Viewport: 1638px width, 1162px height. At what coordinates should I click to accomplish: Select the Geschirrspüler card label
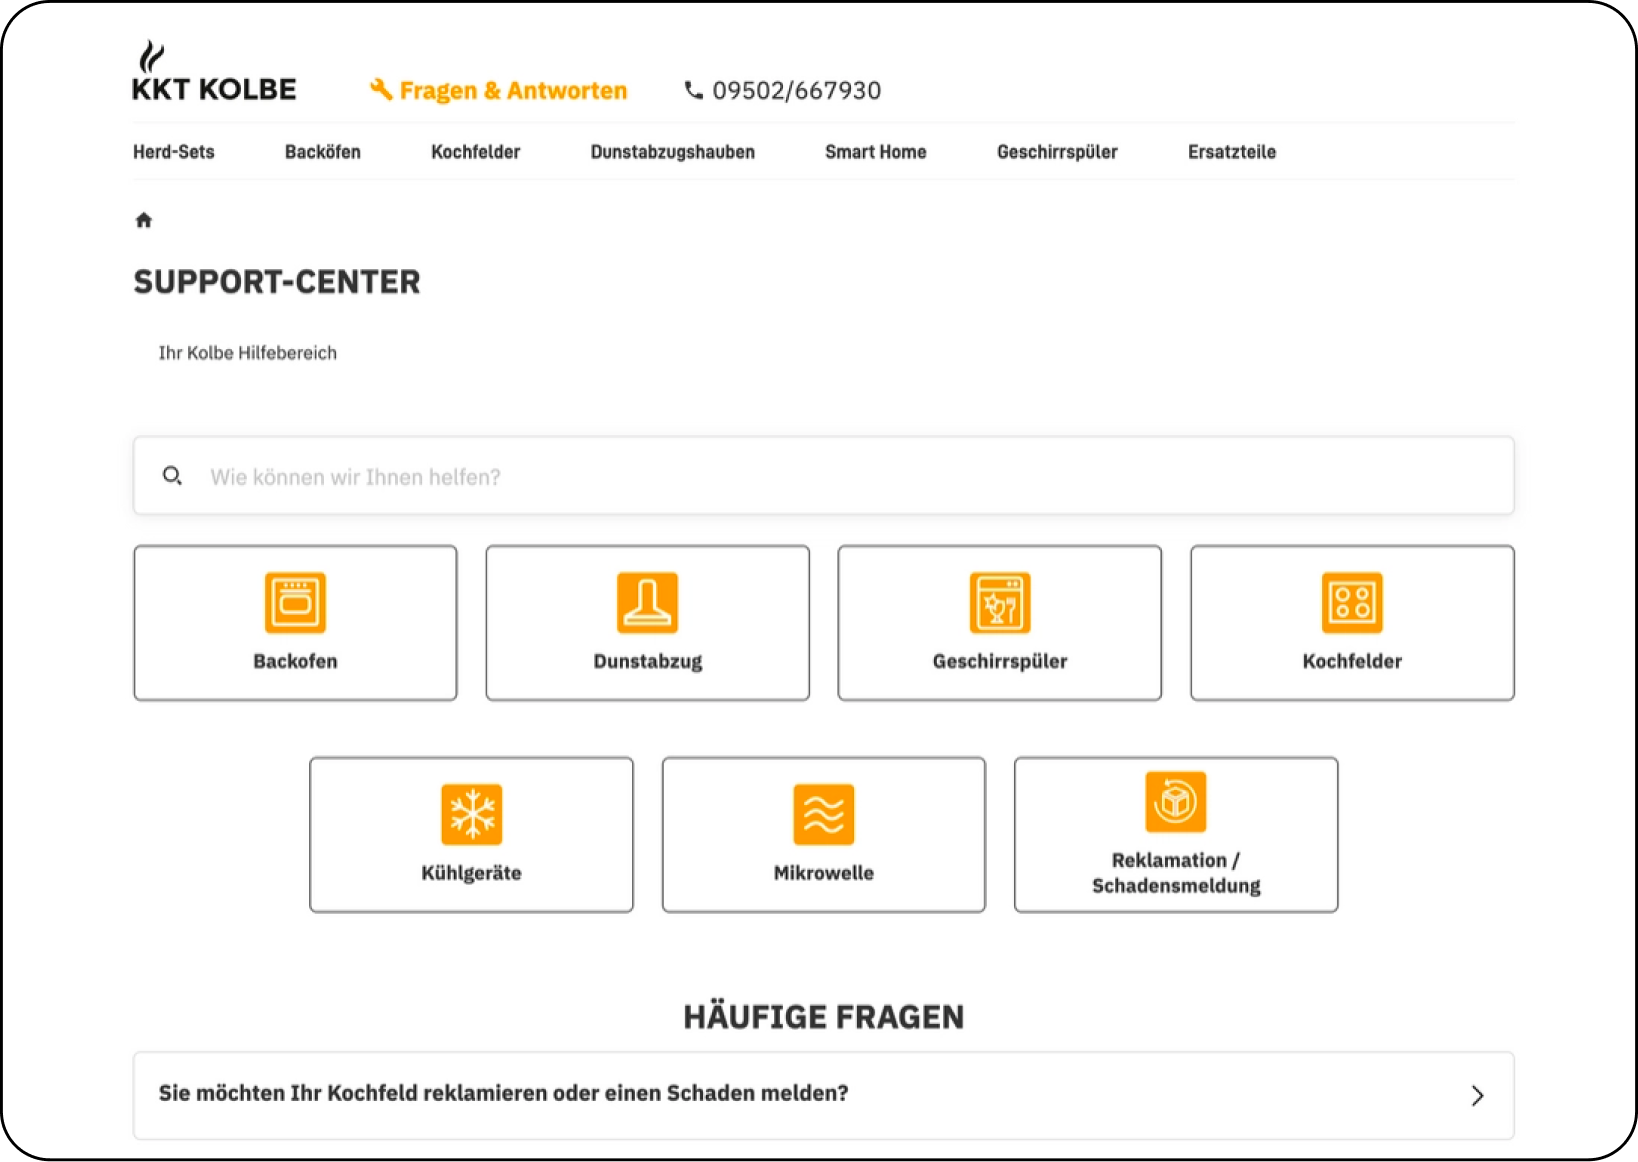(1000, 661)
